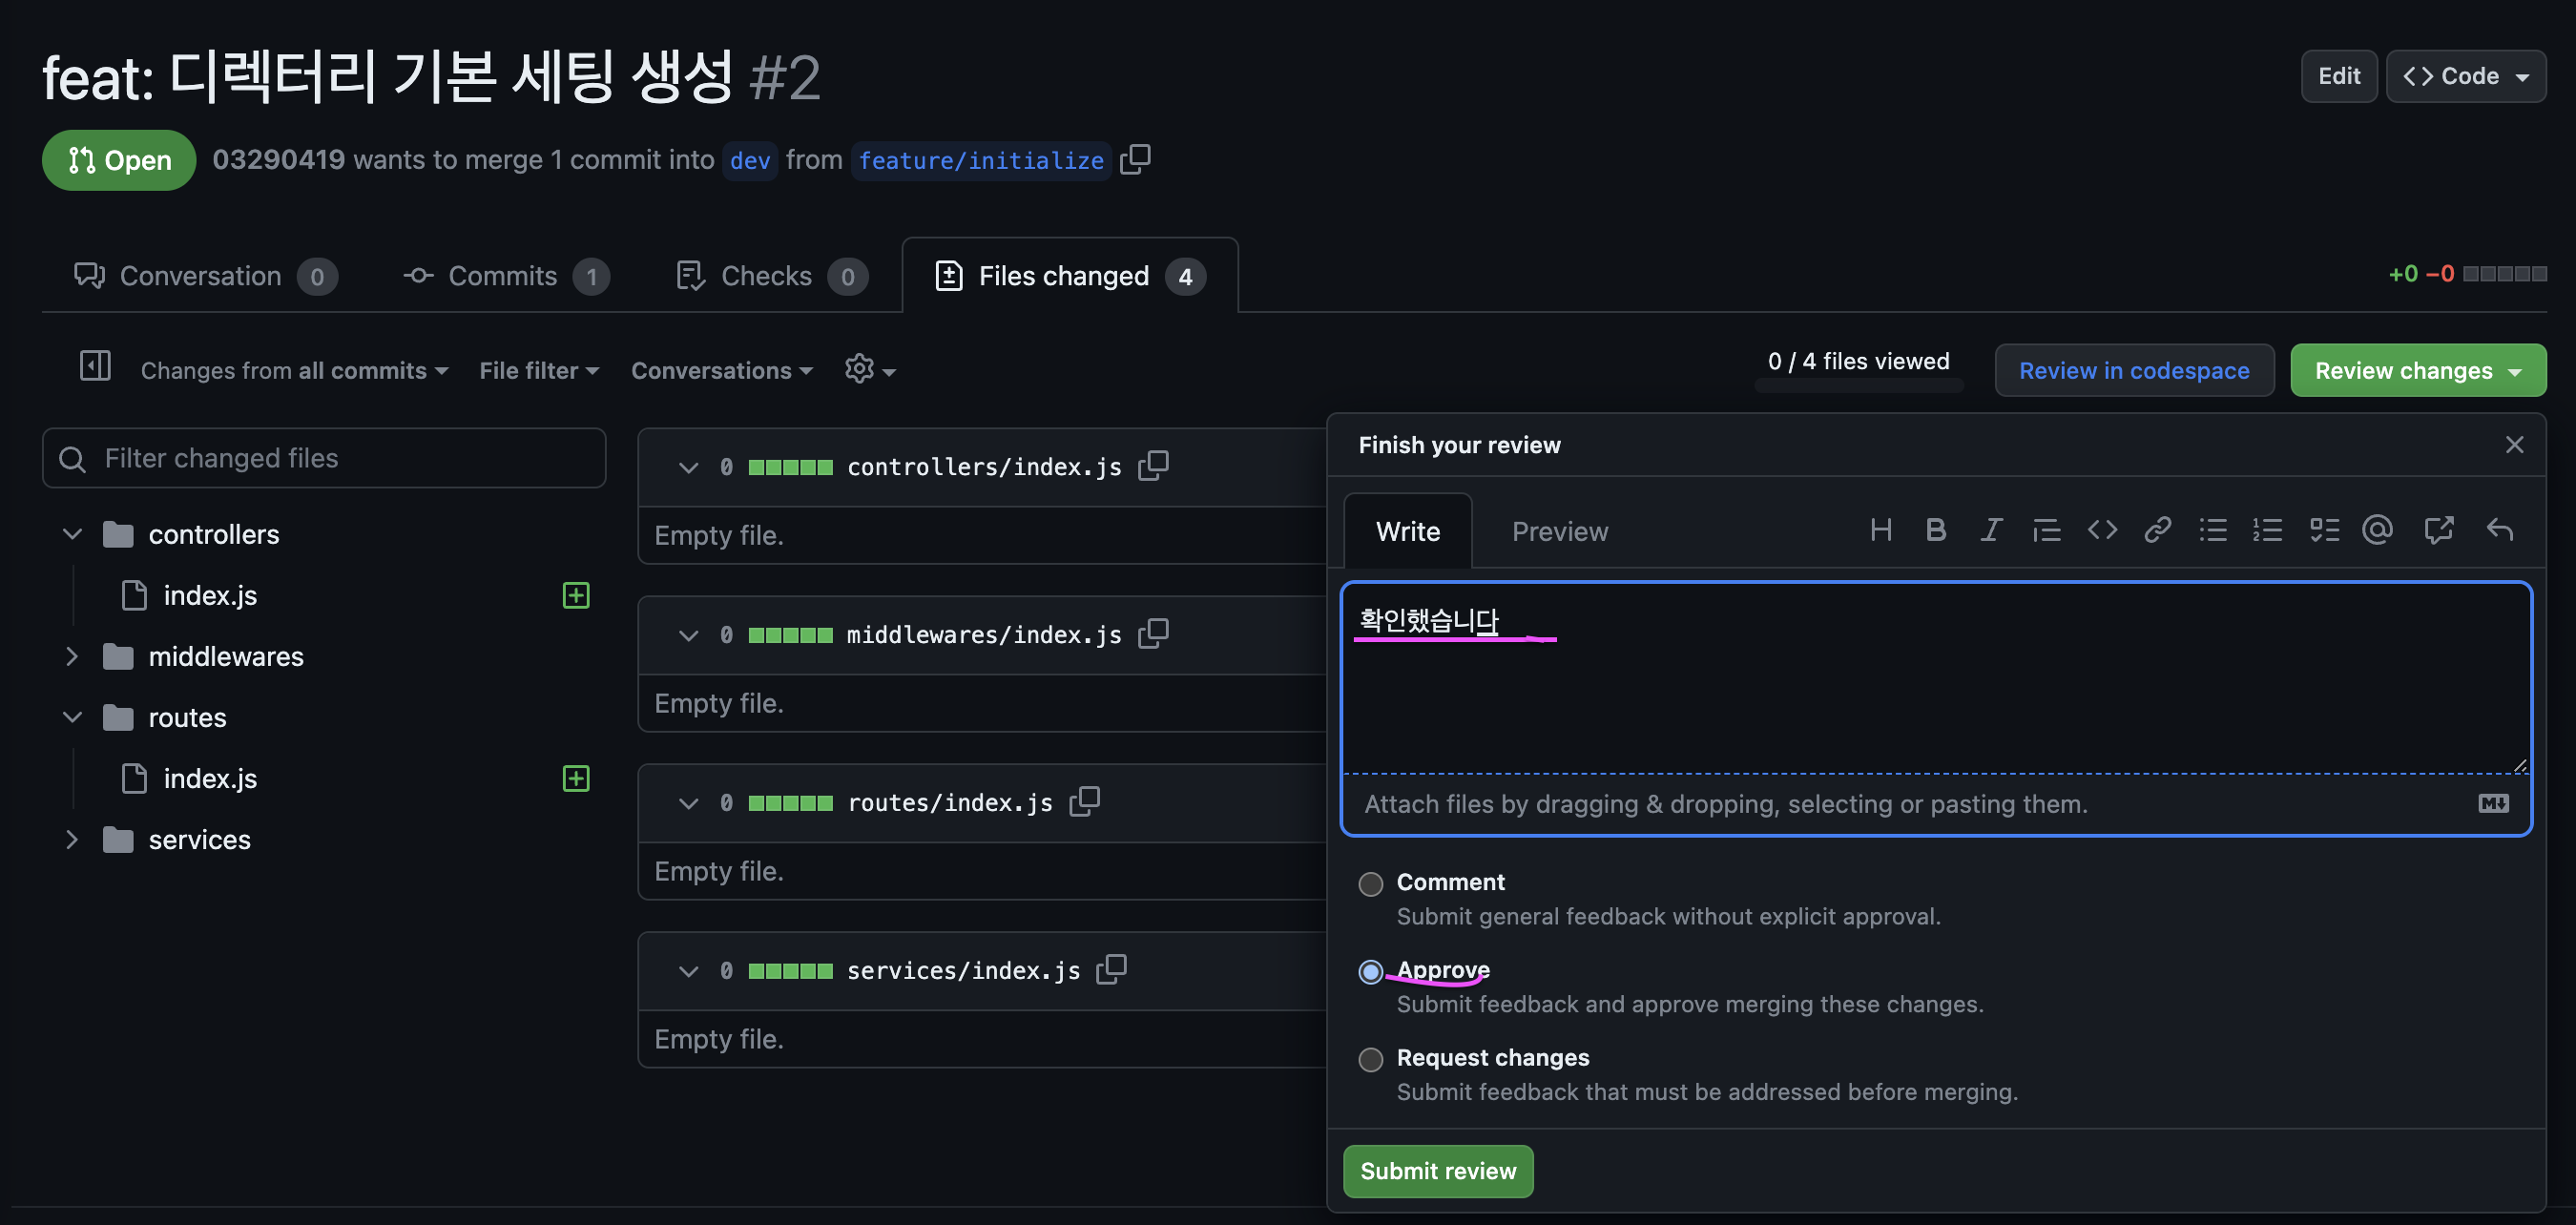Viewport: 2576px width, 1225px height.
Task: Insert a task list
Action: click(x=2324, y=530)
